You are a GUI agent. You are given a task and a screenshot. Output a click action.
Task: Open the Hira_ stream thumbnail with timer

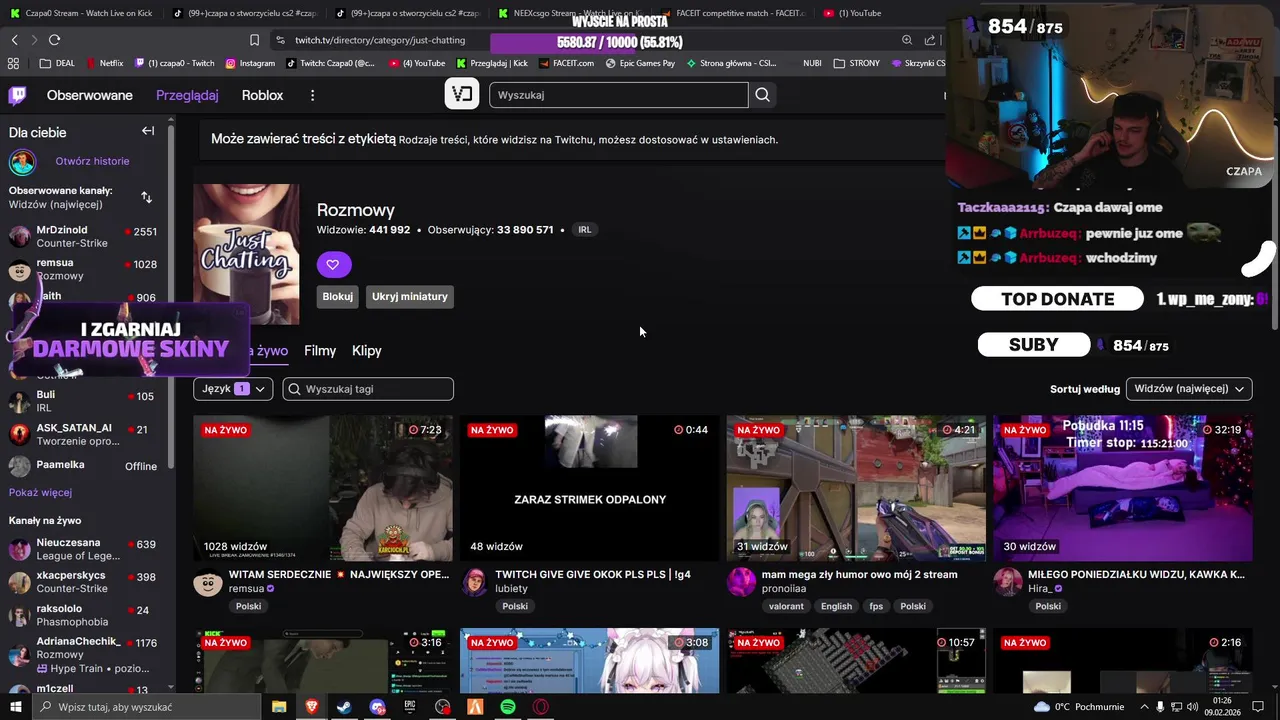[x=1122, y=488]
